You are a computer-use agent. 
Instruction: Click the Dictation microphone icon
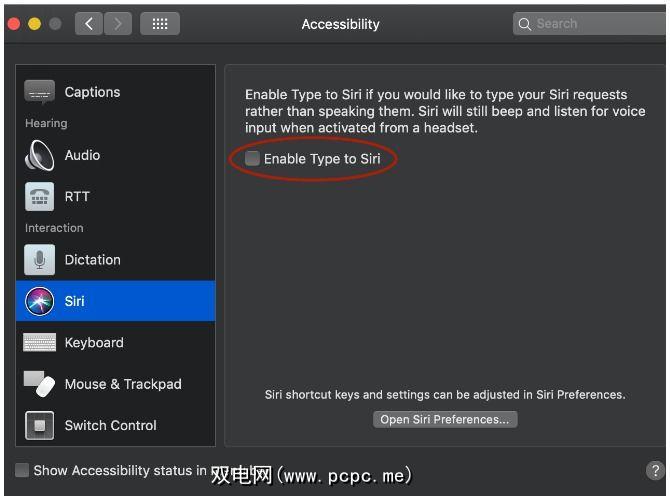40,260
